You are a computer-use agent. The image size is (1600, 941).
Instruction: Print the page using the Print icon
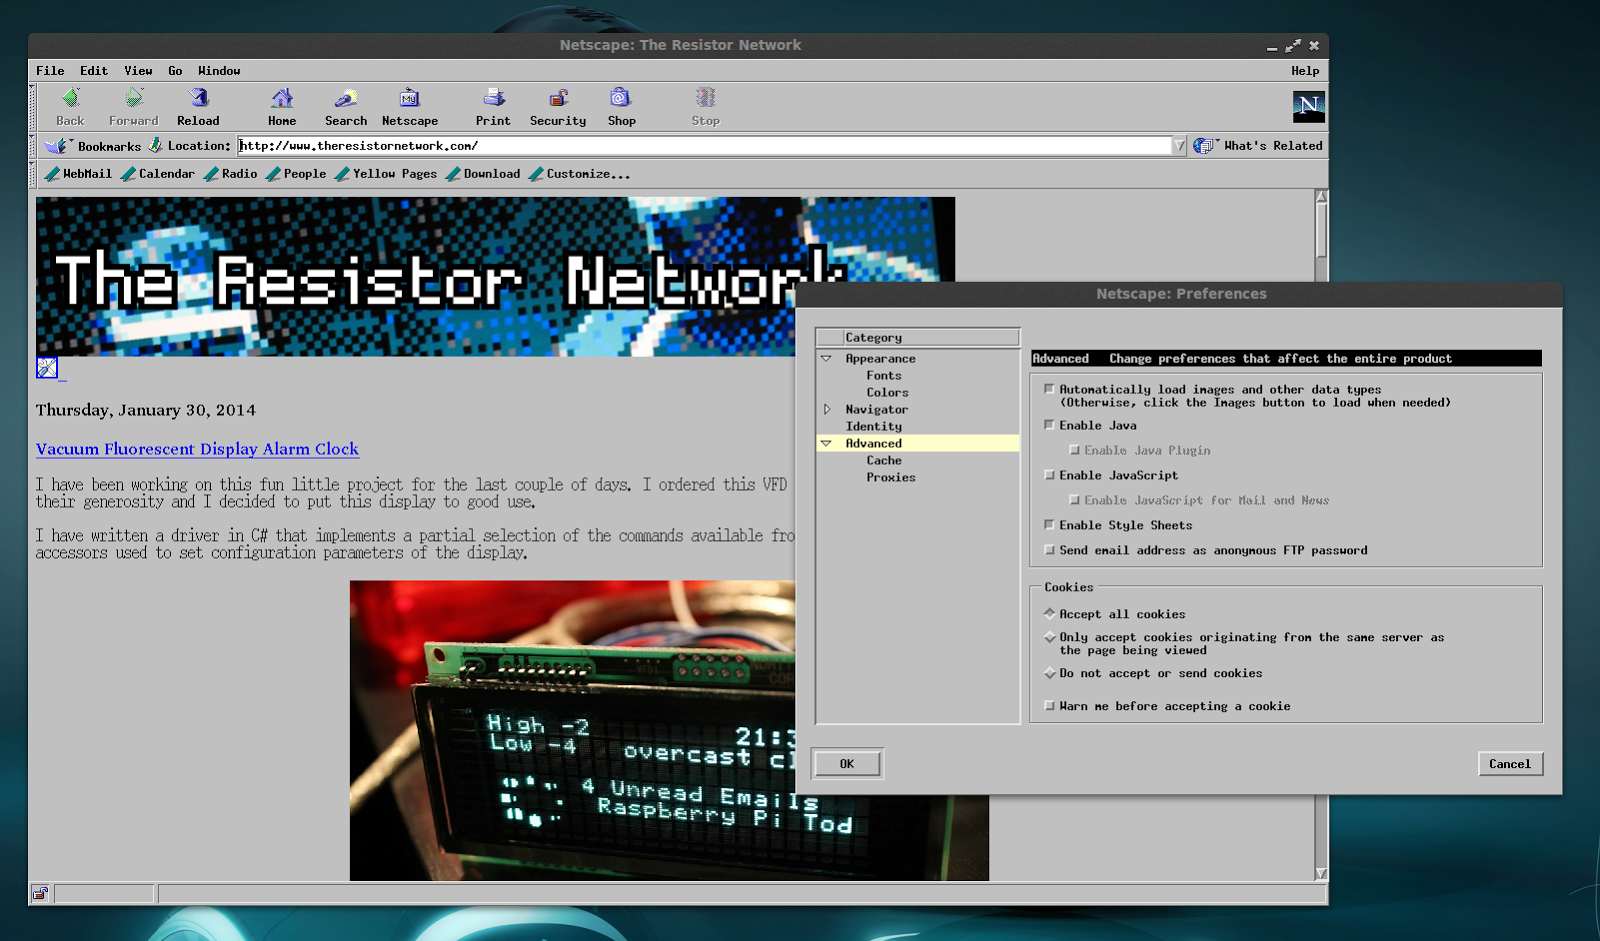(493, 98)
